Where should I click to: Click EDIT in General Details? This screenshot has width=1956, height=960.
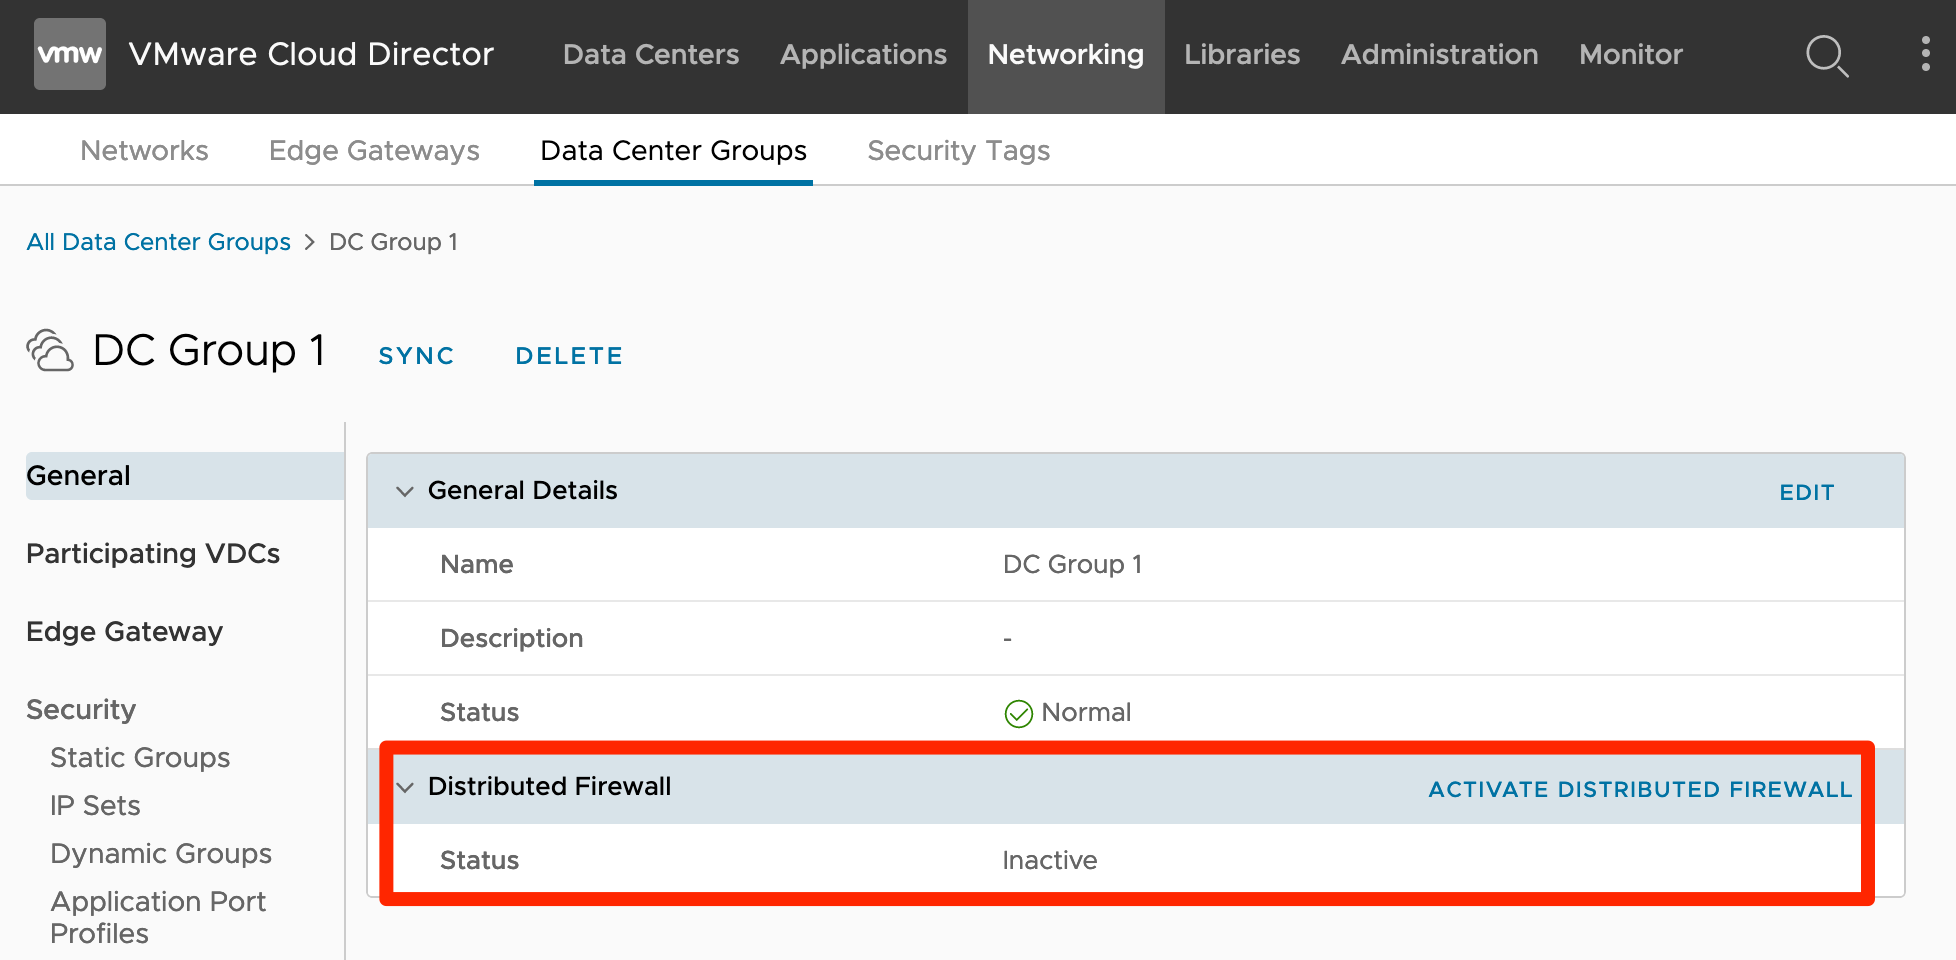coord(1806,492)
